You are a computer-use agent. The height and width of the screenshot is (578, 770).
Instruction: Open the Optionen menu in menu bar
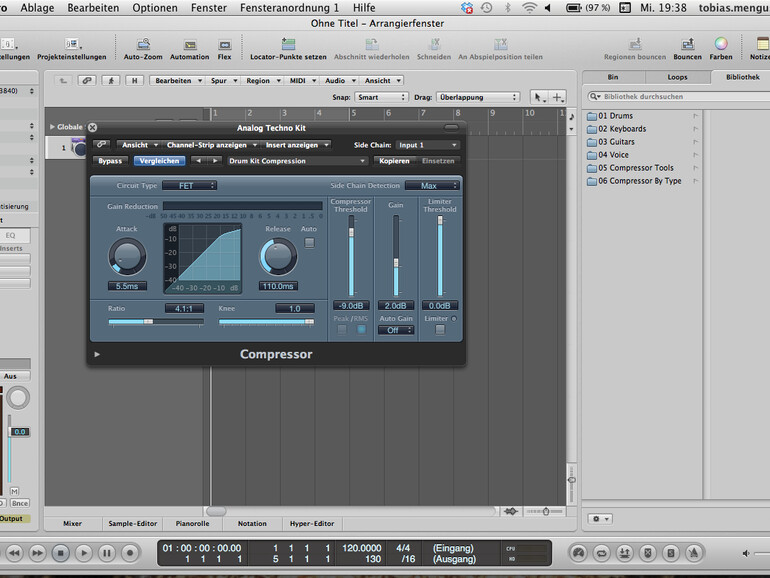tap(155, 7)
